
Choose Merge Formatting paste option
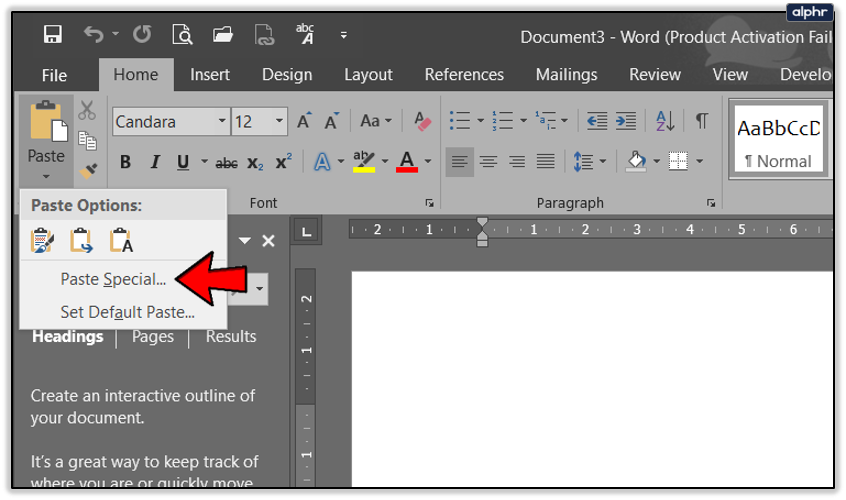(81, 241)
